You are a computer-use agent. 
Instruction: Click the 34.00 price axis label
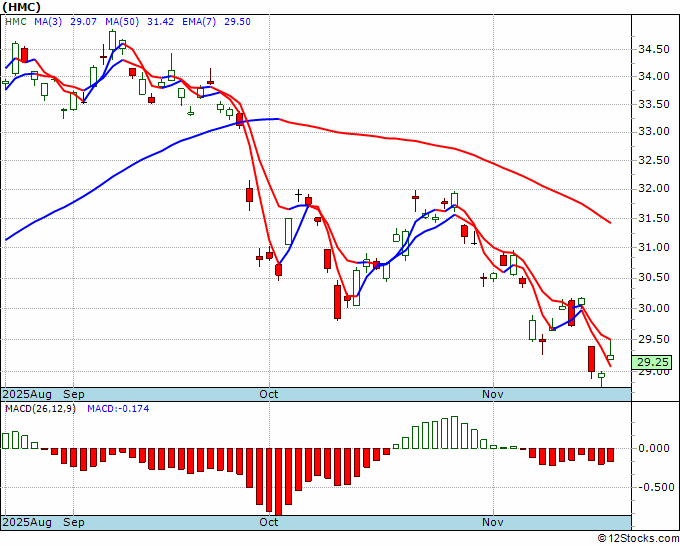pyautogui.click(x=654, y=77)
